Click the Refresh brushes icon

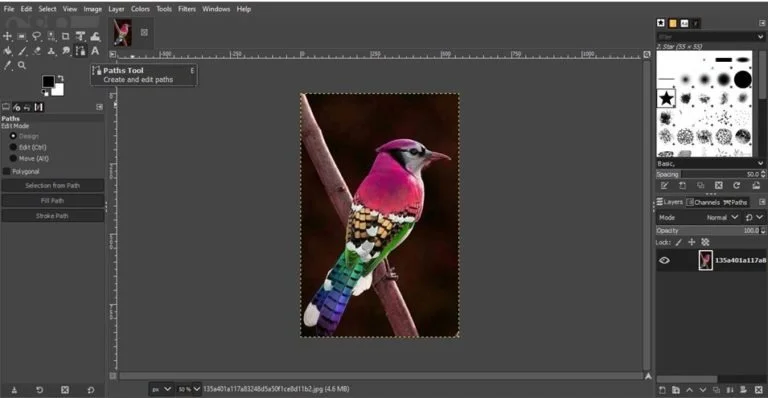(737, 186)
